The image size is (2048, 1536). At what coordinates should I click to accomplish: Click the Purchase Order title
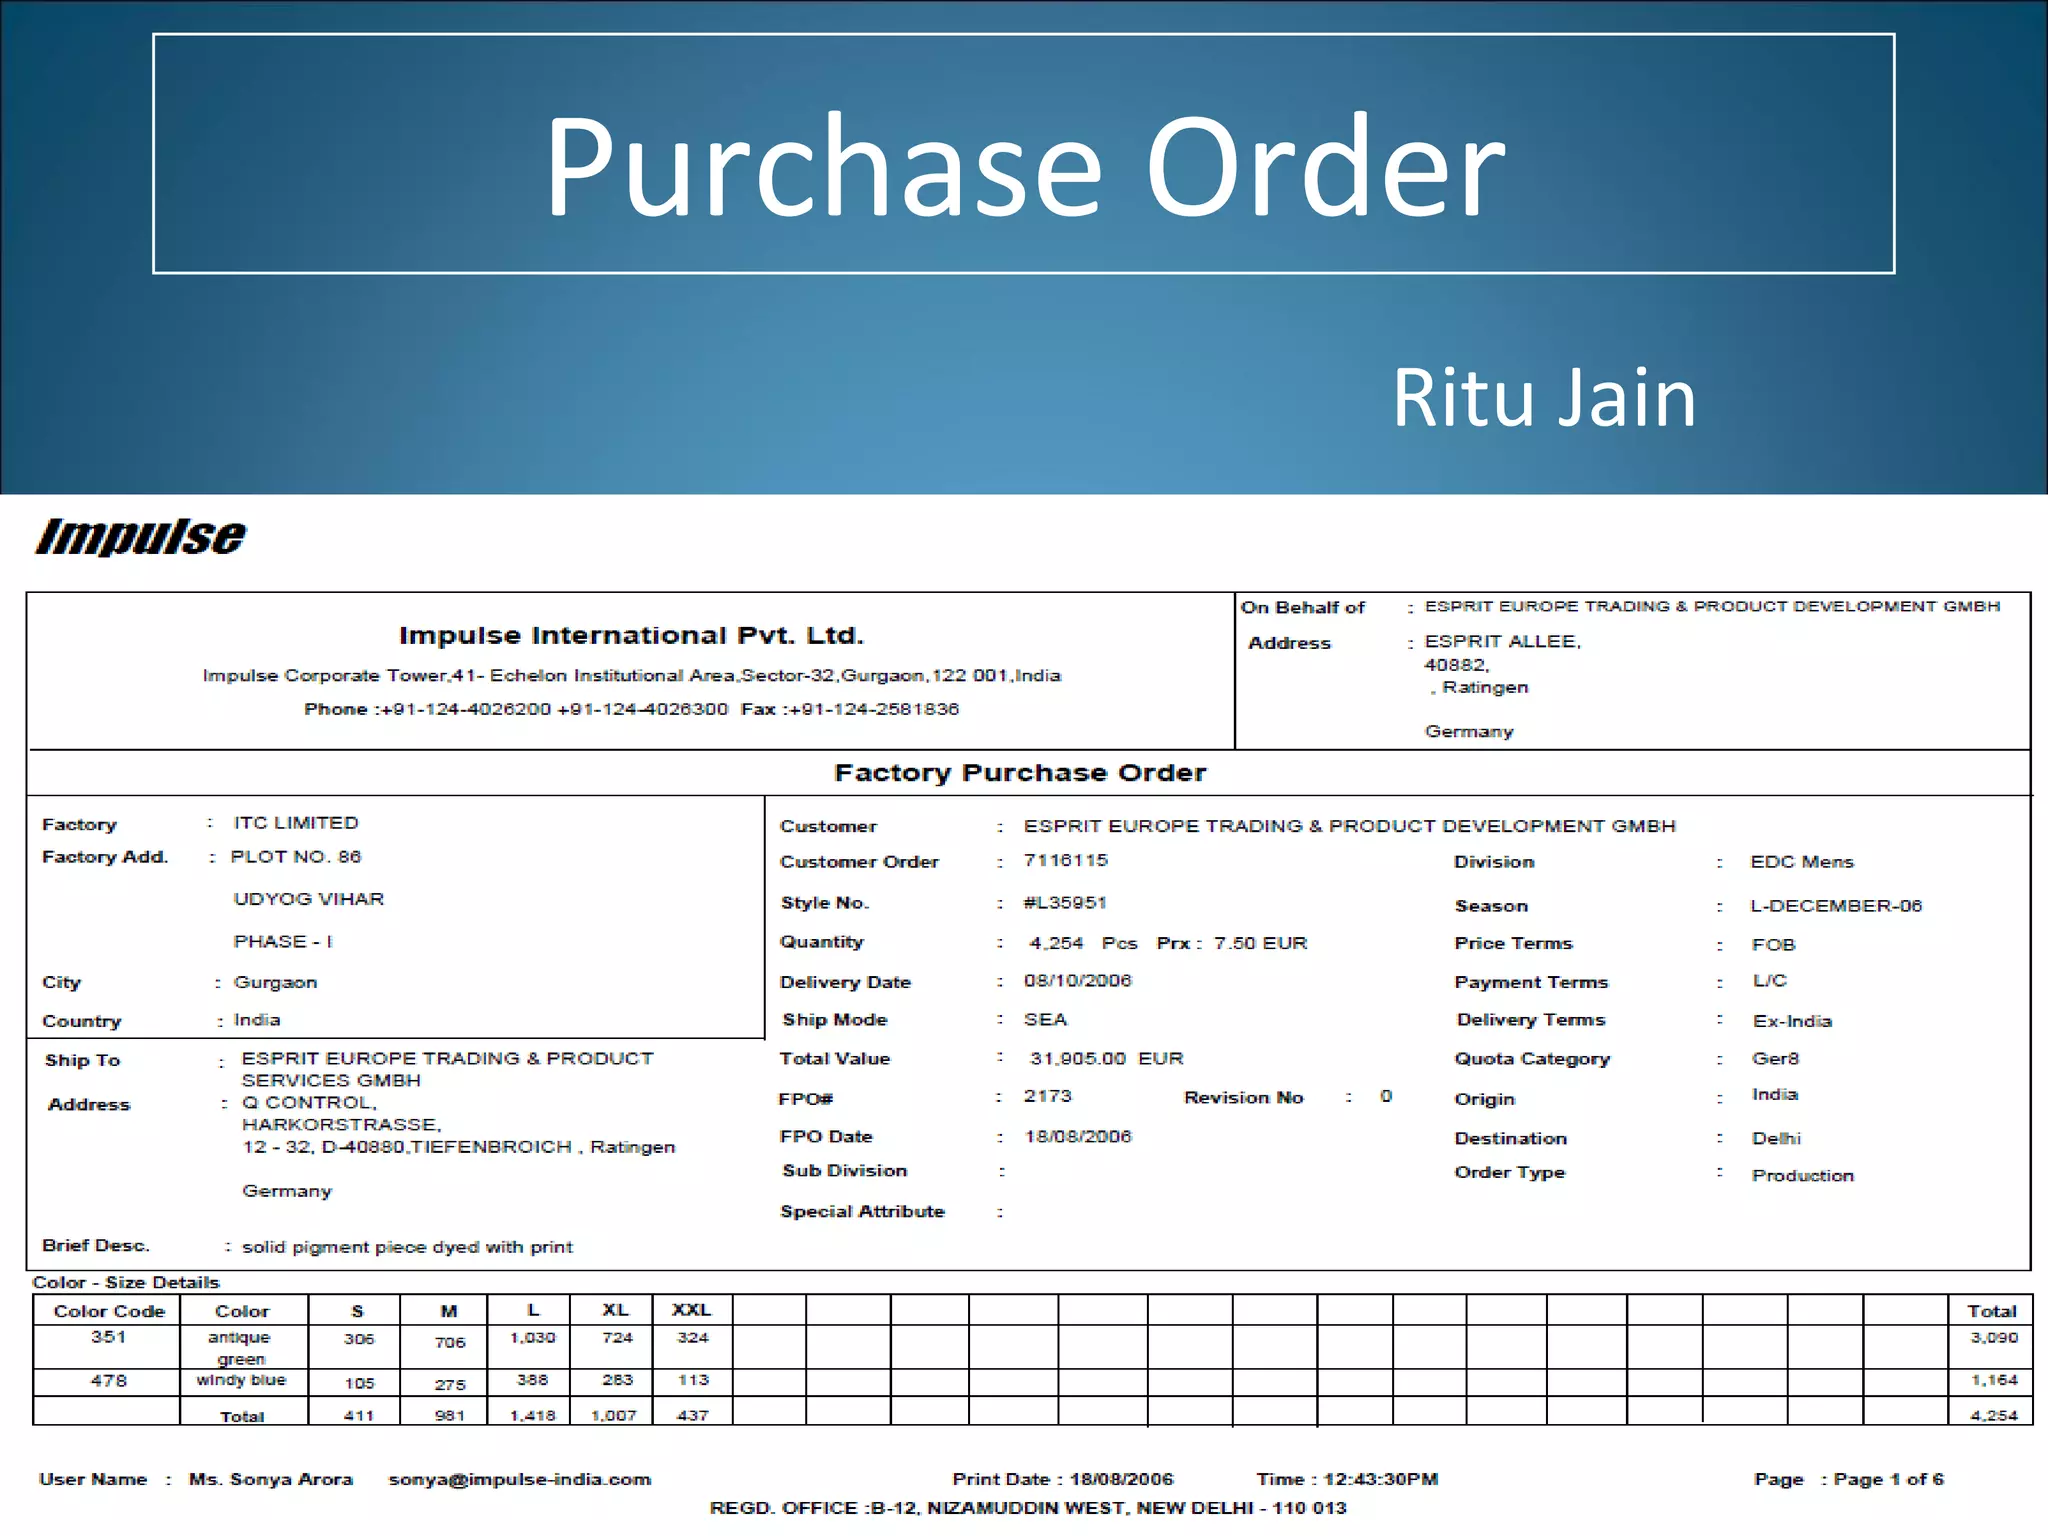click(x=1024, y=165)
